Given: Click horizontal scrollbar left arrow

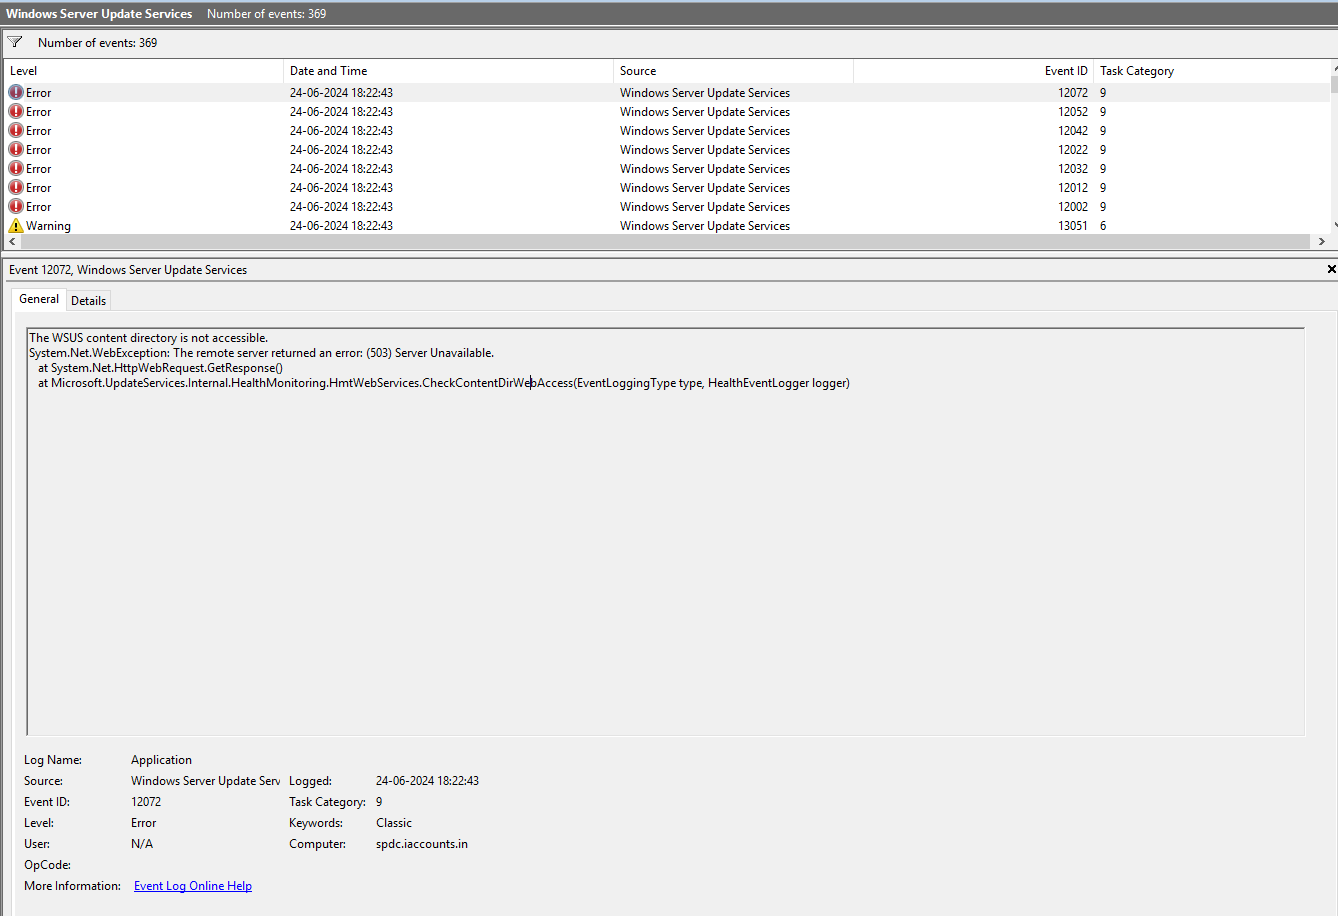Looking at the screenshot, I should (13, 242).
